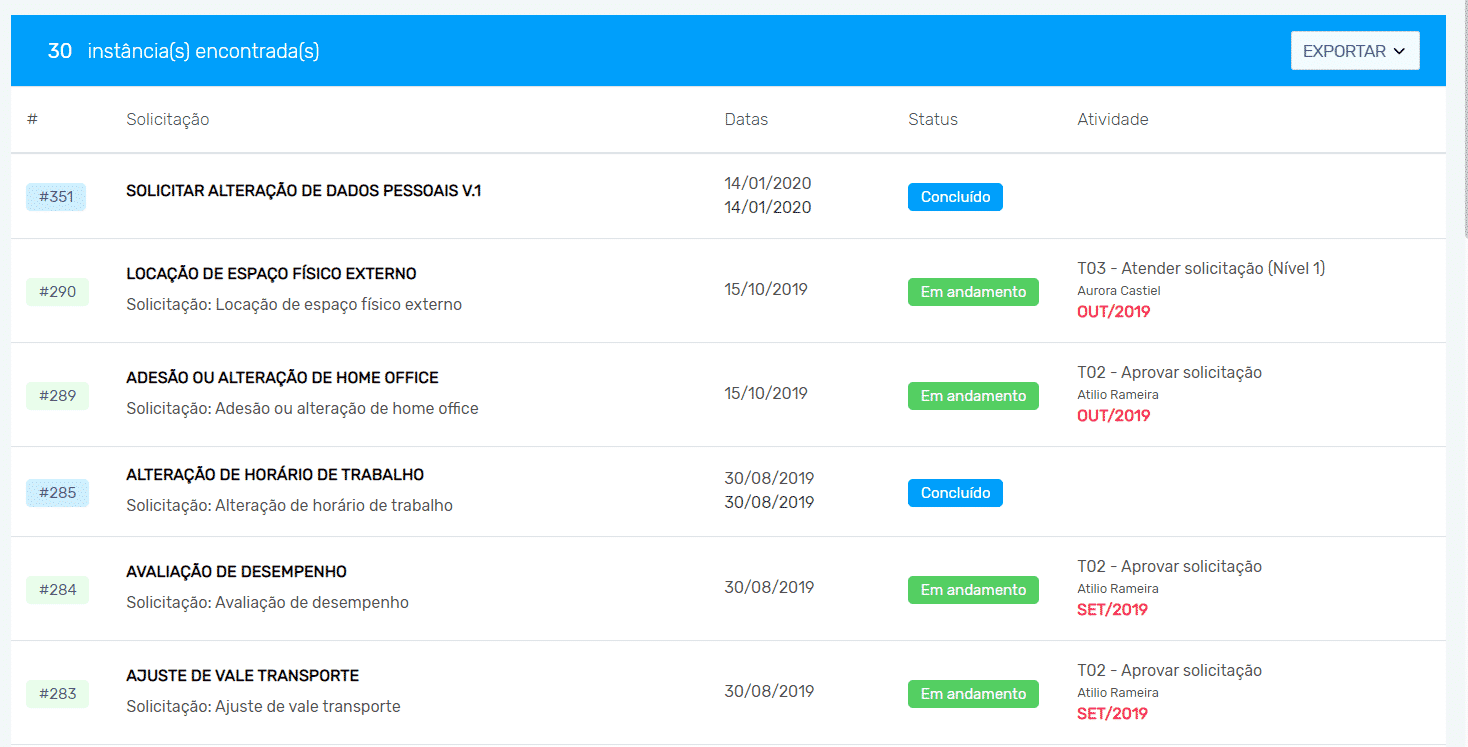
Task: Sort by the Datas column header
Action: (745, 119)
